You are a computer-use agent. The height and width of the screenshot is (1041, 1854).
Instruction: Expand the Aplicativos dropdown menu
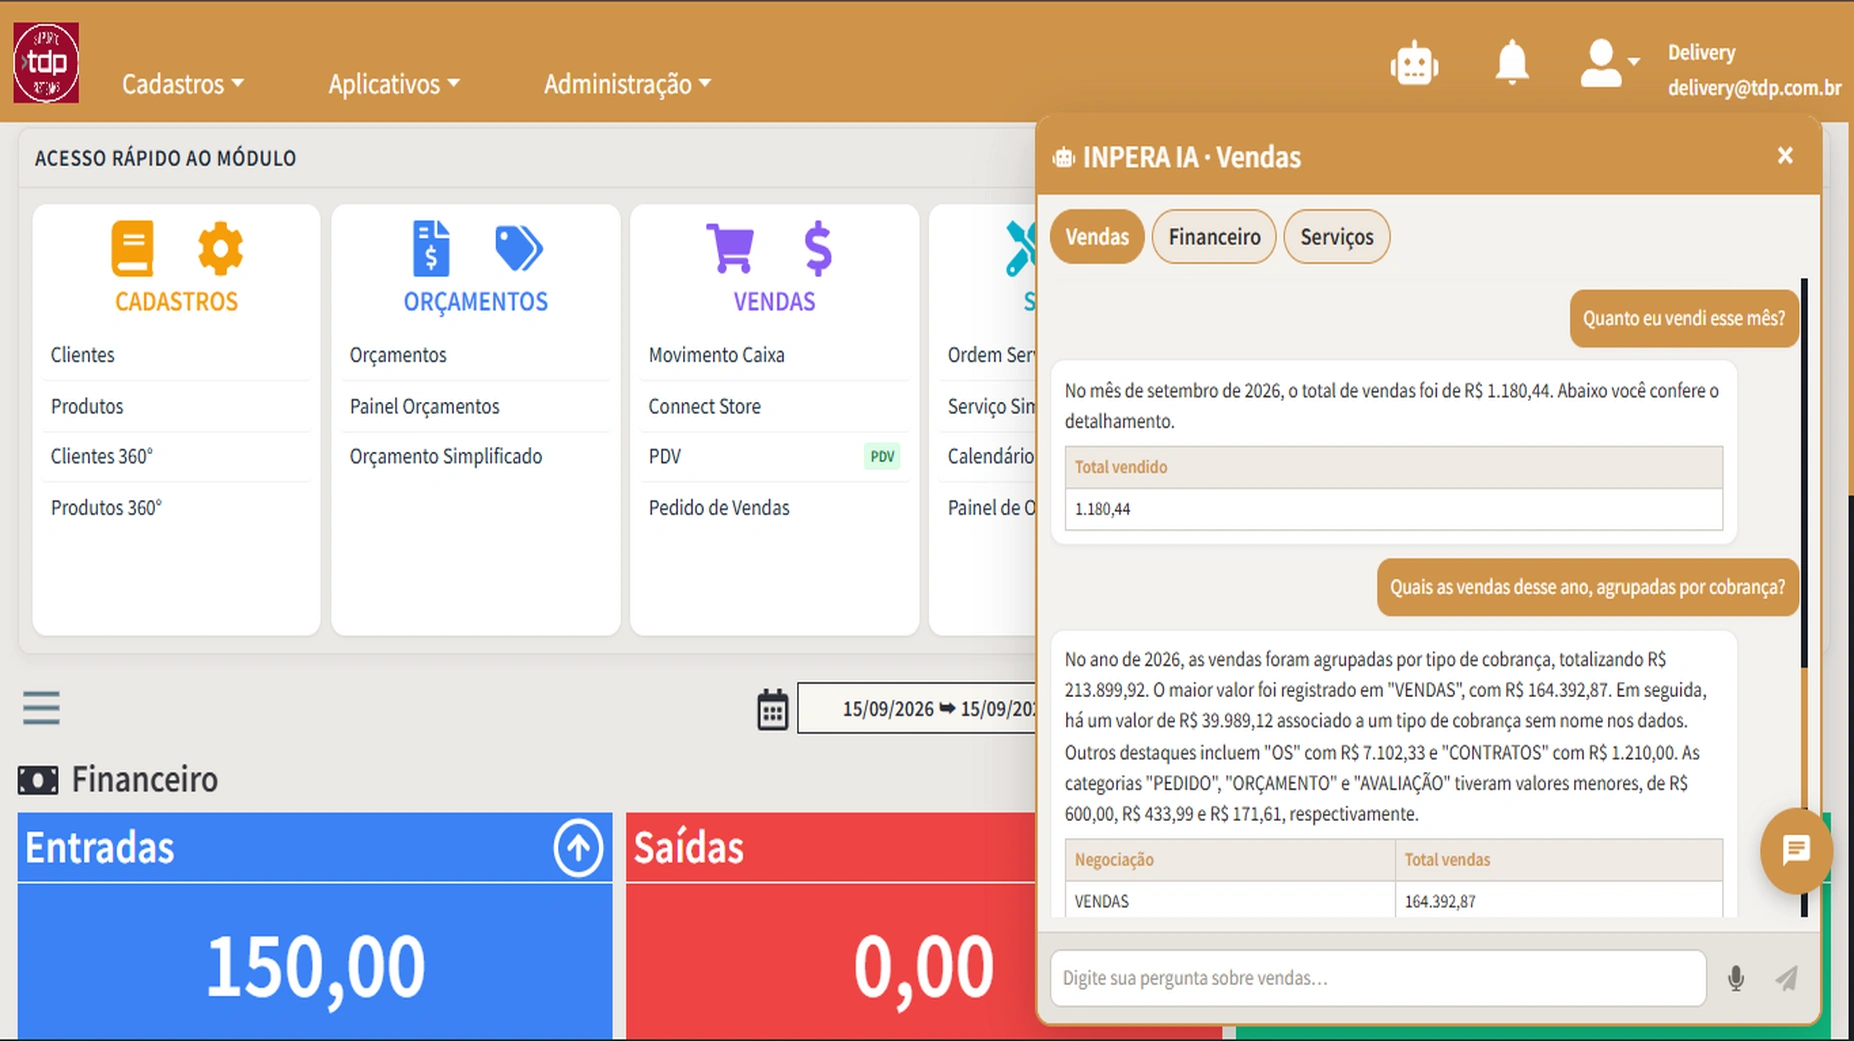[x=394, y=84]
